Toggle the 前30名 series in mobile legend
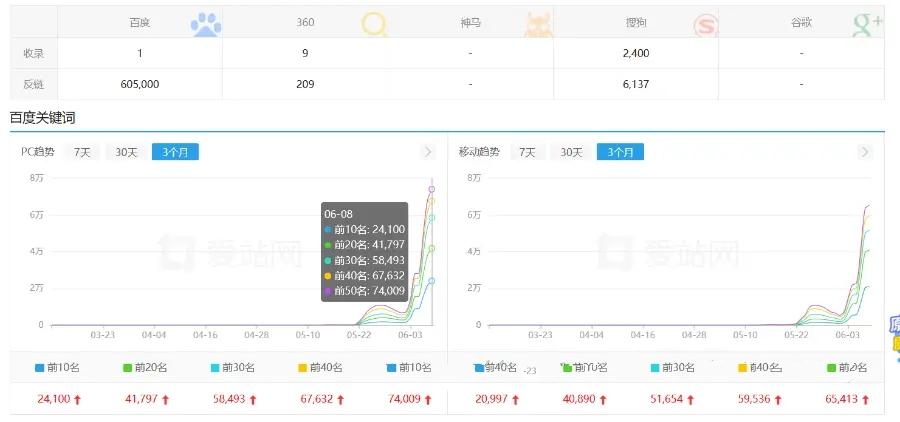The height and width of the screenshot is (422, 900). (673, 367)
